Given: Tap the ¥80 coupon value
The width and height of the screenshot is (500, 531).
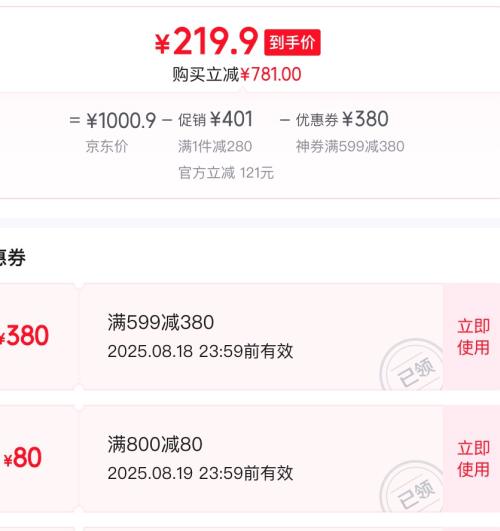Looking at the screenshot, I should click(x=22, y=458).
